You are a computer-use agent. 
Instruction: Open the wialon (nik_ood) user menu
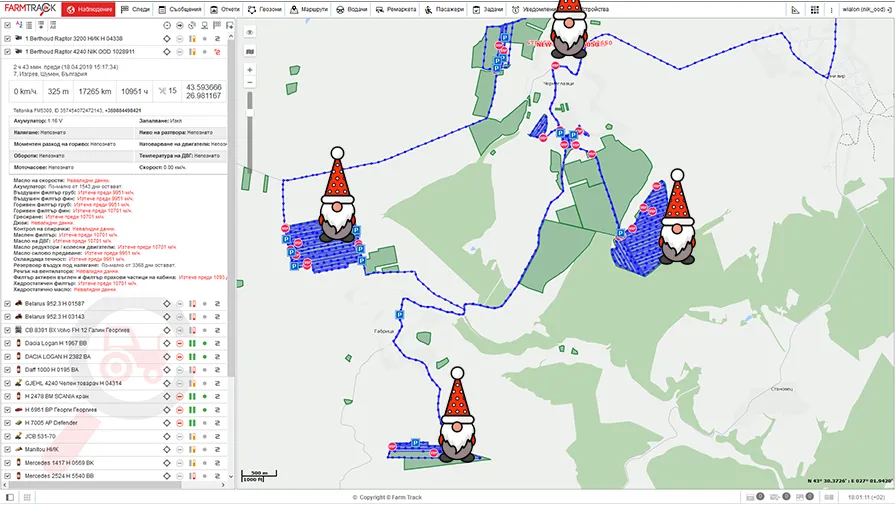point(866,9)
